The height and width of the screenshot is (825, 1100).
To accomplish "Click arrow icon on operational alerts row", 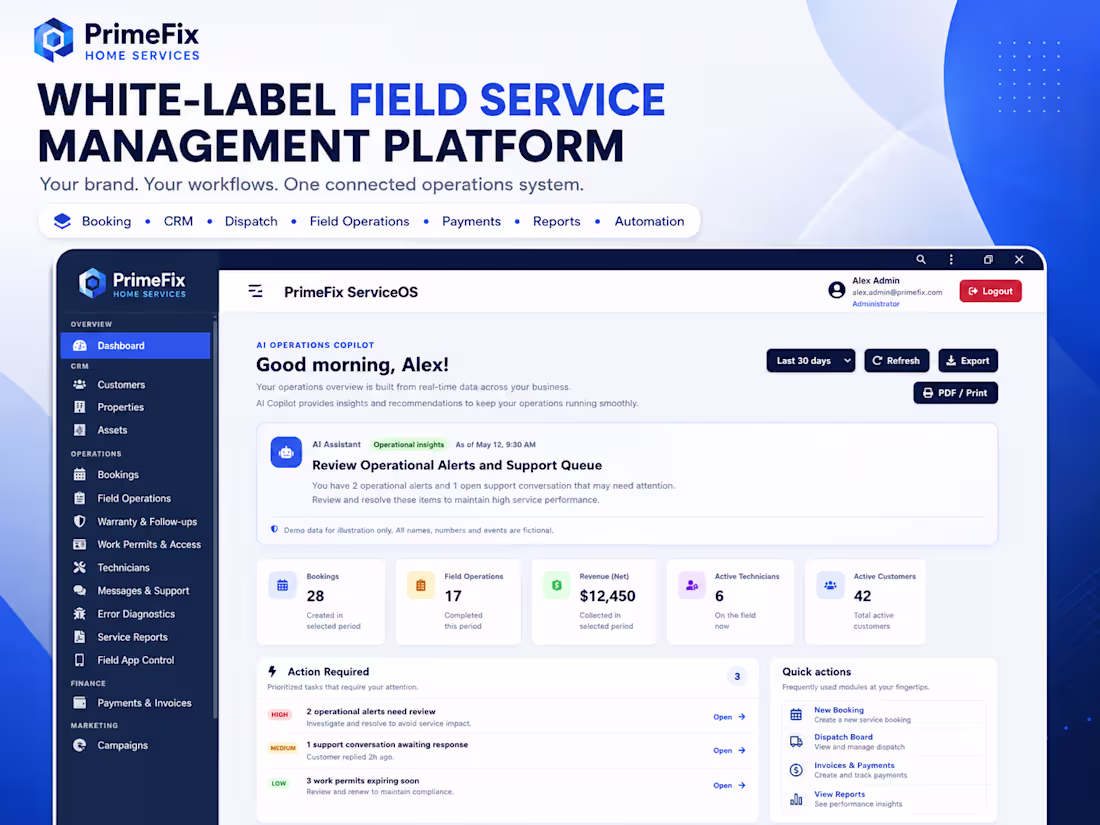I will [742, 717].
